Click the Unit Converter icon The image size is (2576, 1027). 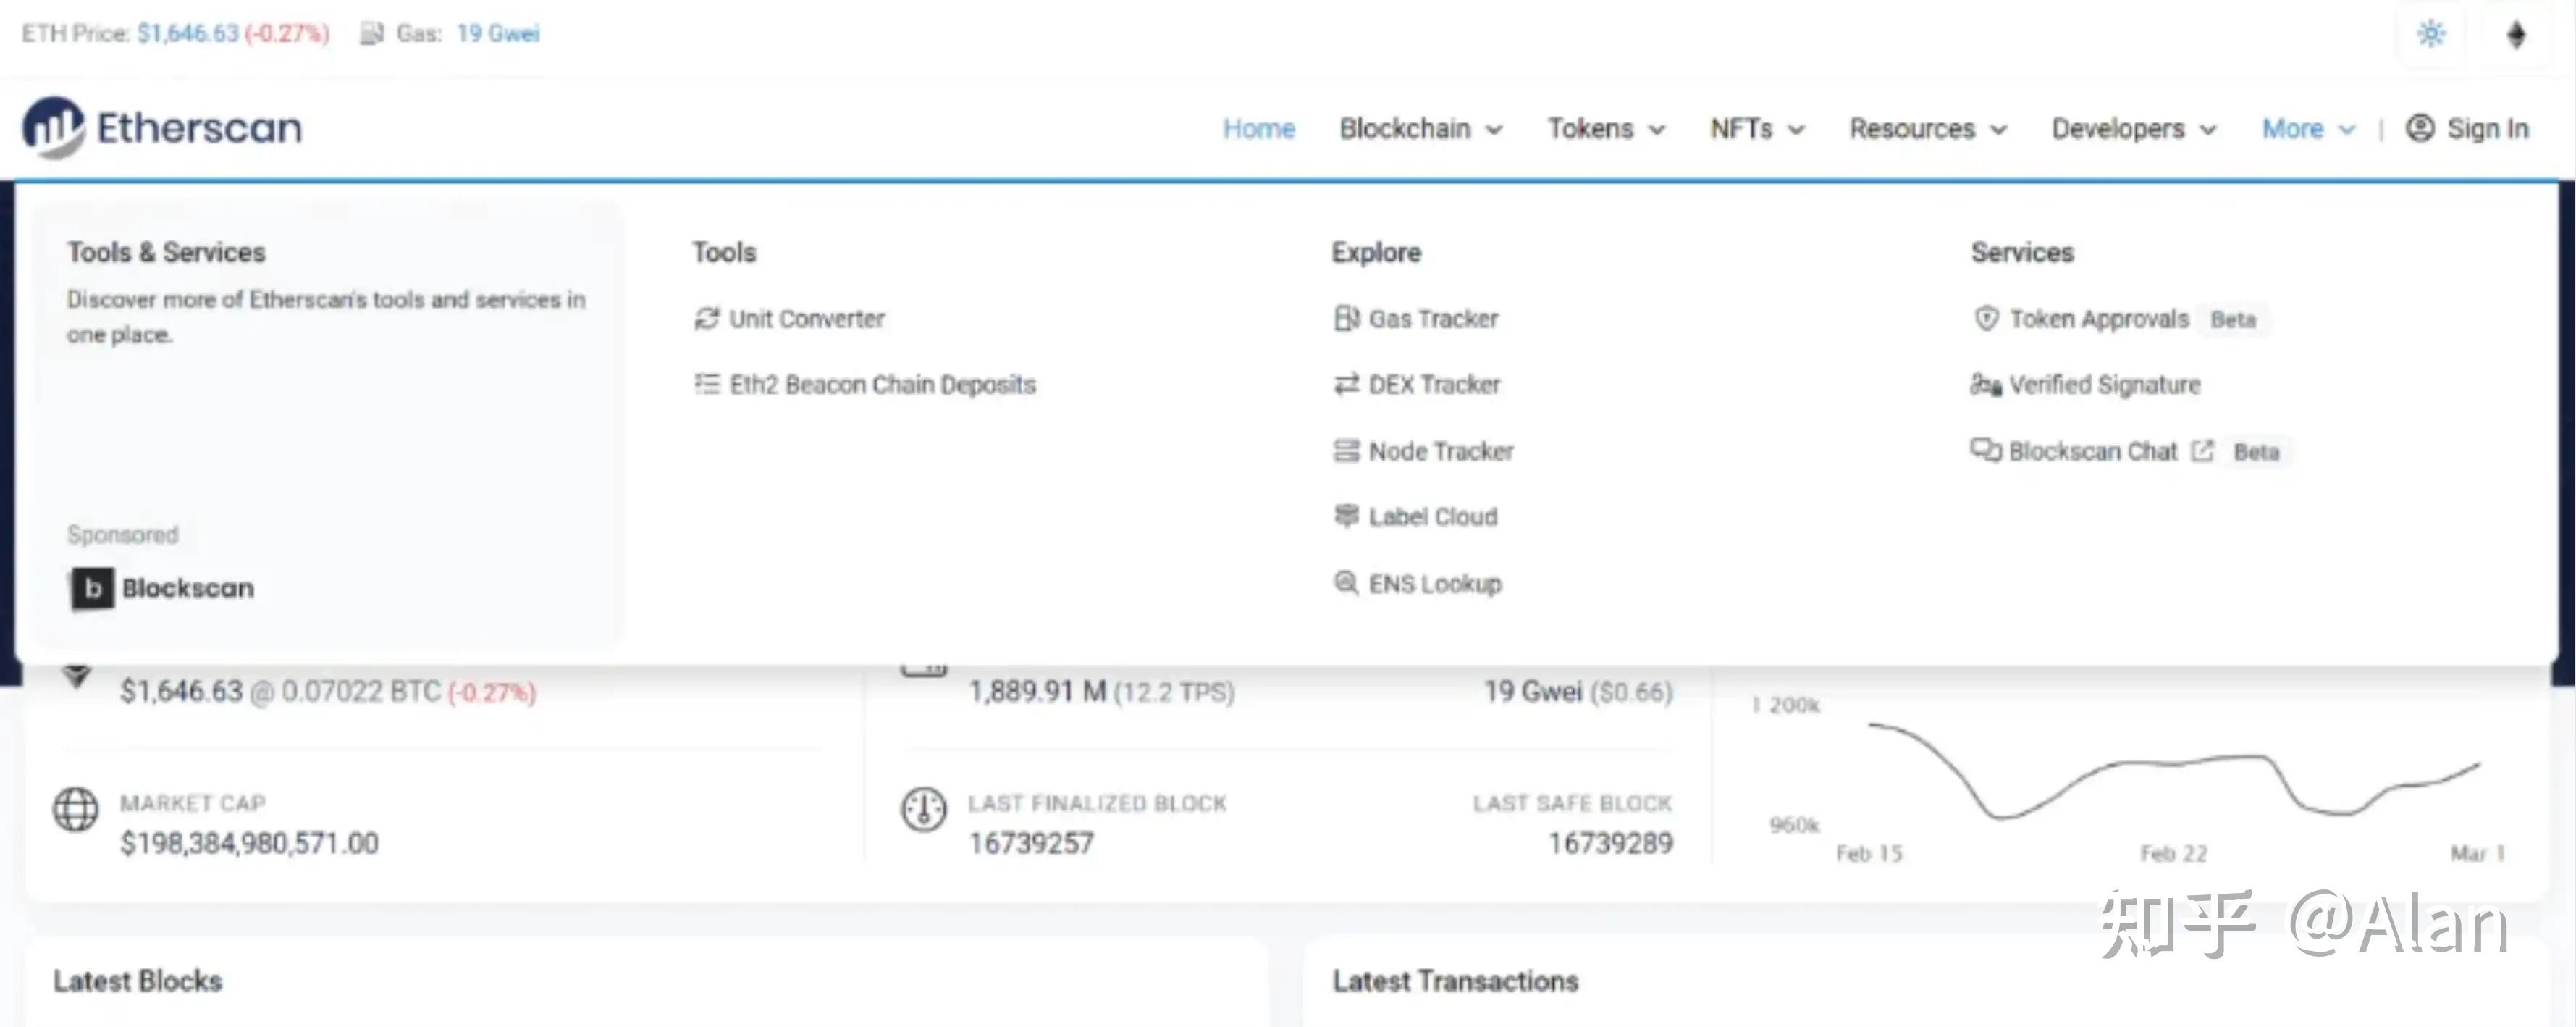coord(706,318)
